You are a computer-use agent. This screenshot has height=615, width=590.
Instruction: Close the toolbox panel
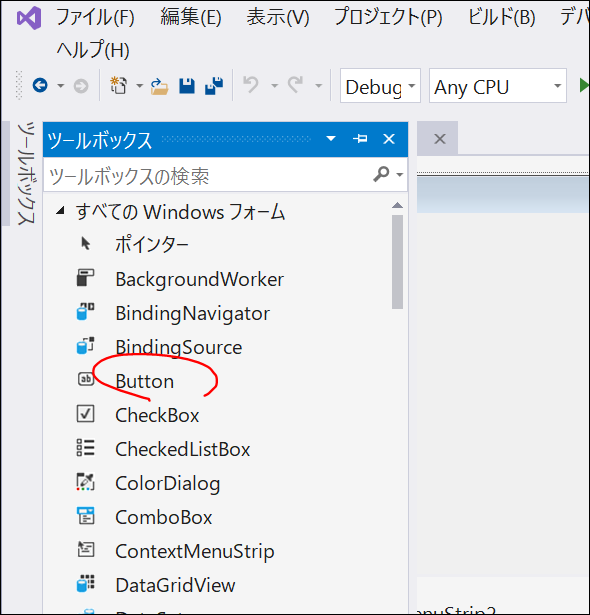coord(389,138)
